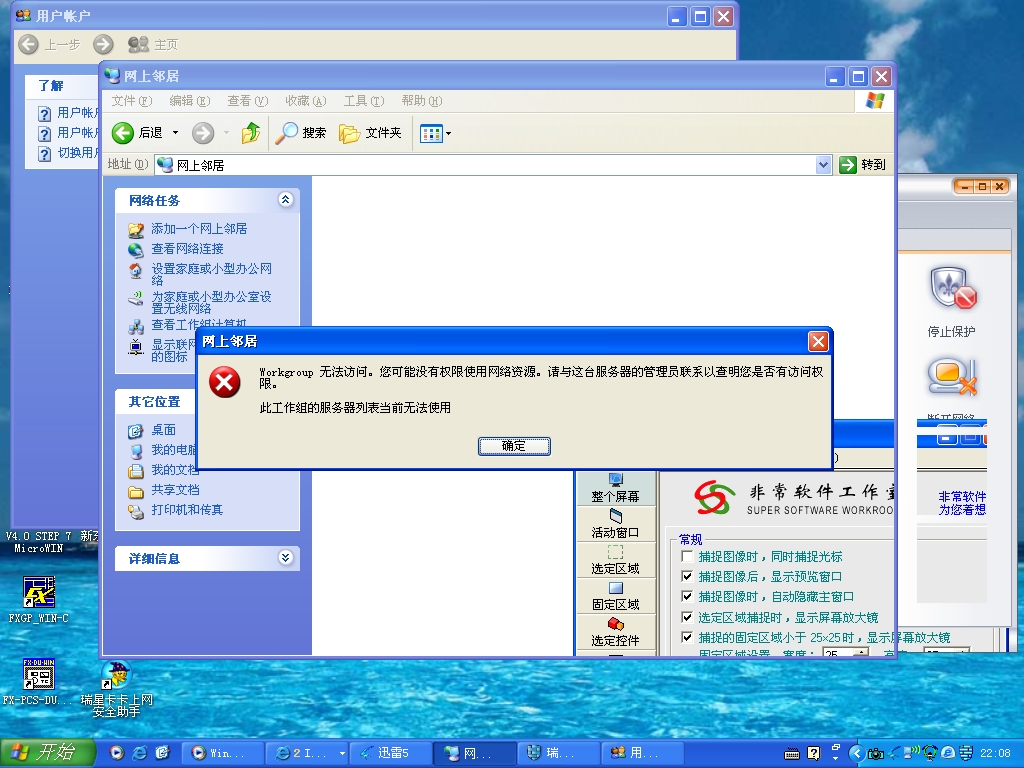Click 添加一个网上邻居 link
This screenshot has width=1024, height=768.
pos(199,229)
